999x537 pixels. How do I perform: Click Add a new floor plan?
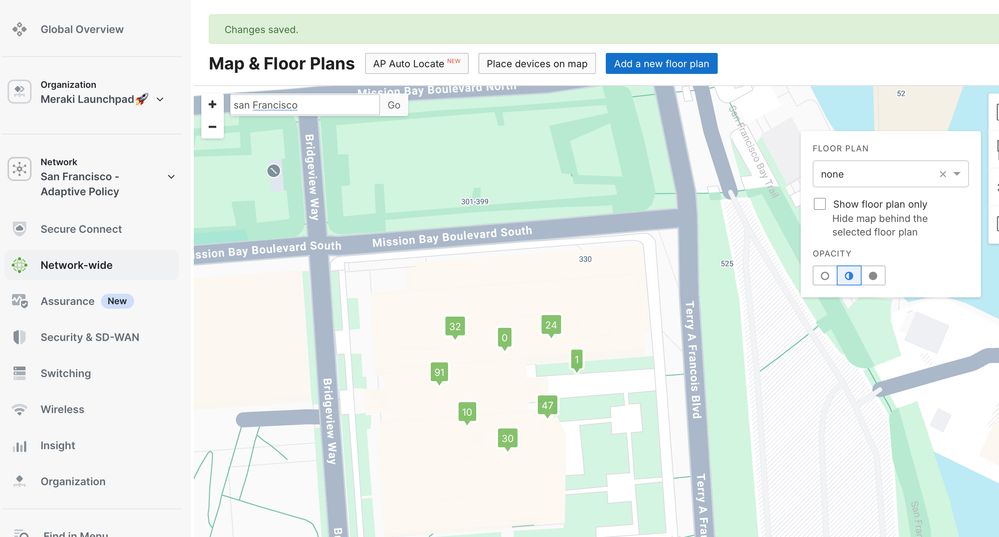coord(661,64)
